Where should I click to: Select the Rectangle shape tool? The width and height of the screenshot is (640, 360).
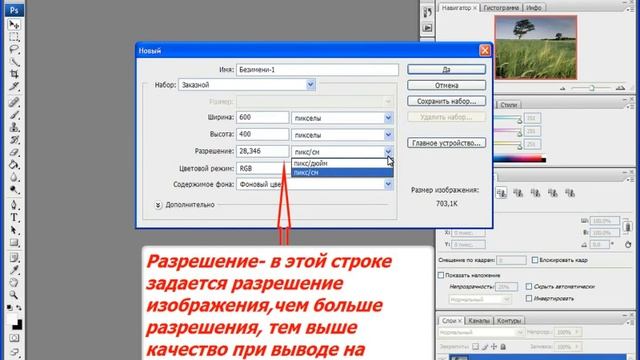click(14, 243)
